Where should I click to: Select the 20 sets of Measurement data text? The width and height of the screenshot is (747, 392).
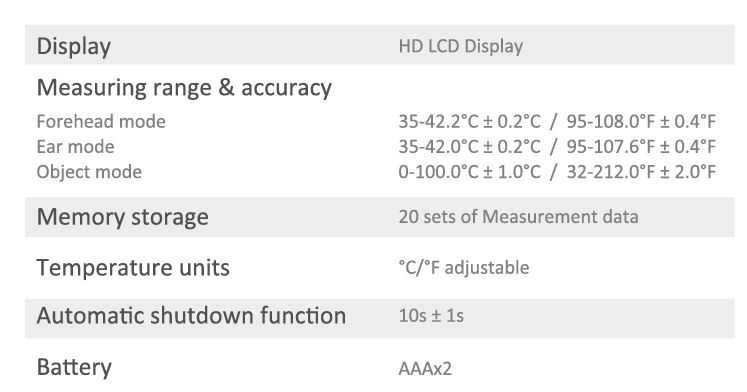tap(518, 217)
